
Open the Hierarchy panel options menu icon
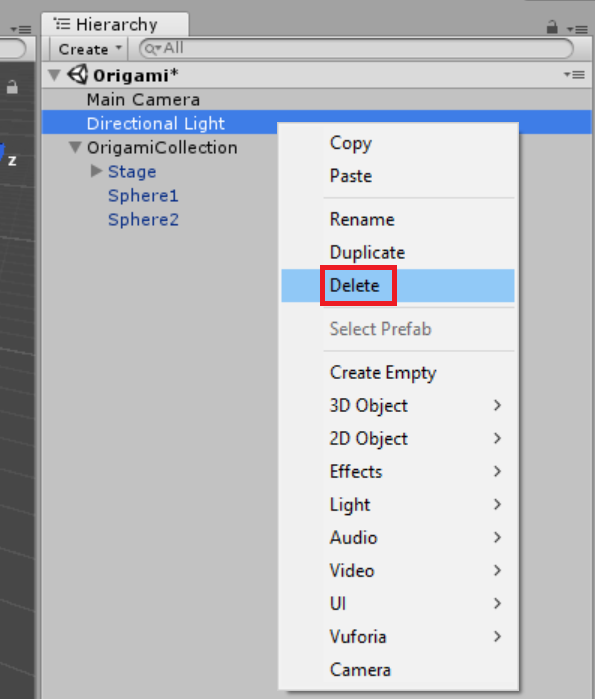[x=577, y=29]
